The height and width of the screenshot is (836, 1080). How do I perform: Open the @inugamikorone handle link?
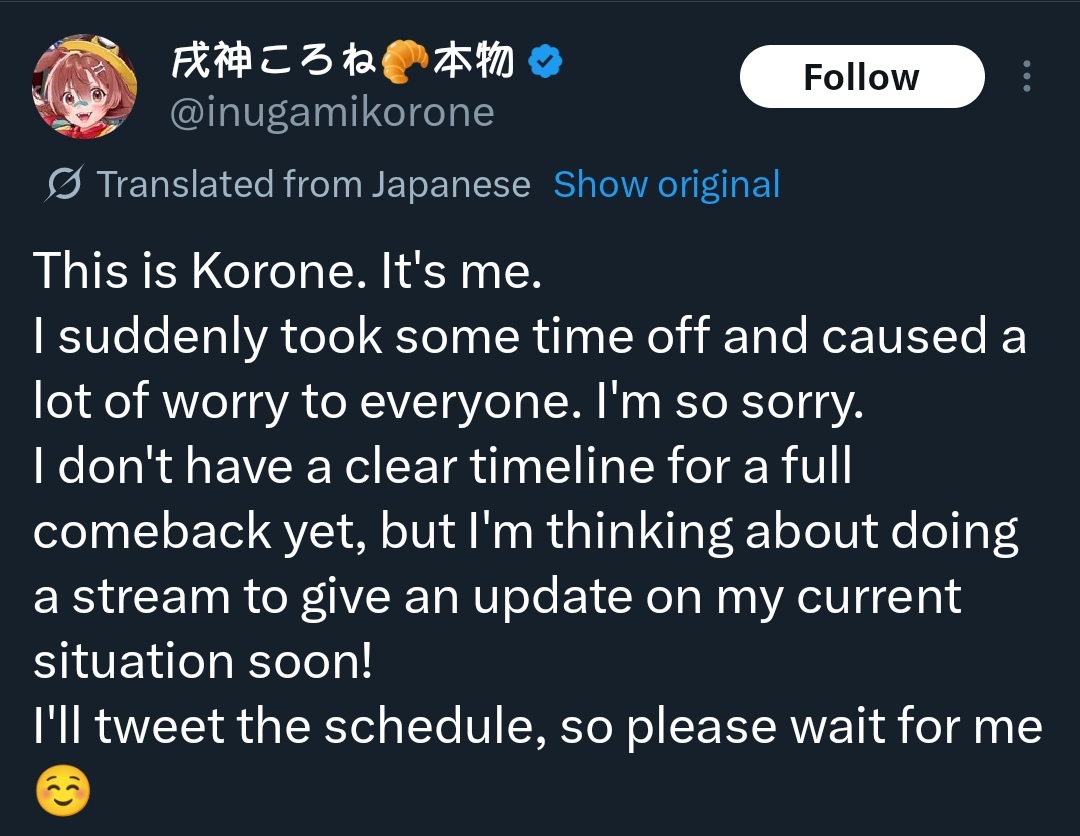332,112
